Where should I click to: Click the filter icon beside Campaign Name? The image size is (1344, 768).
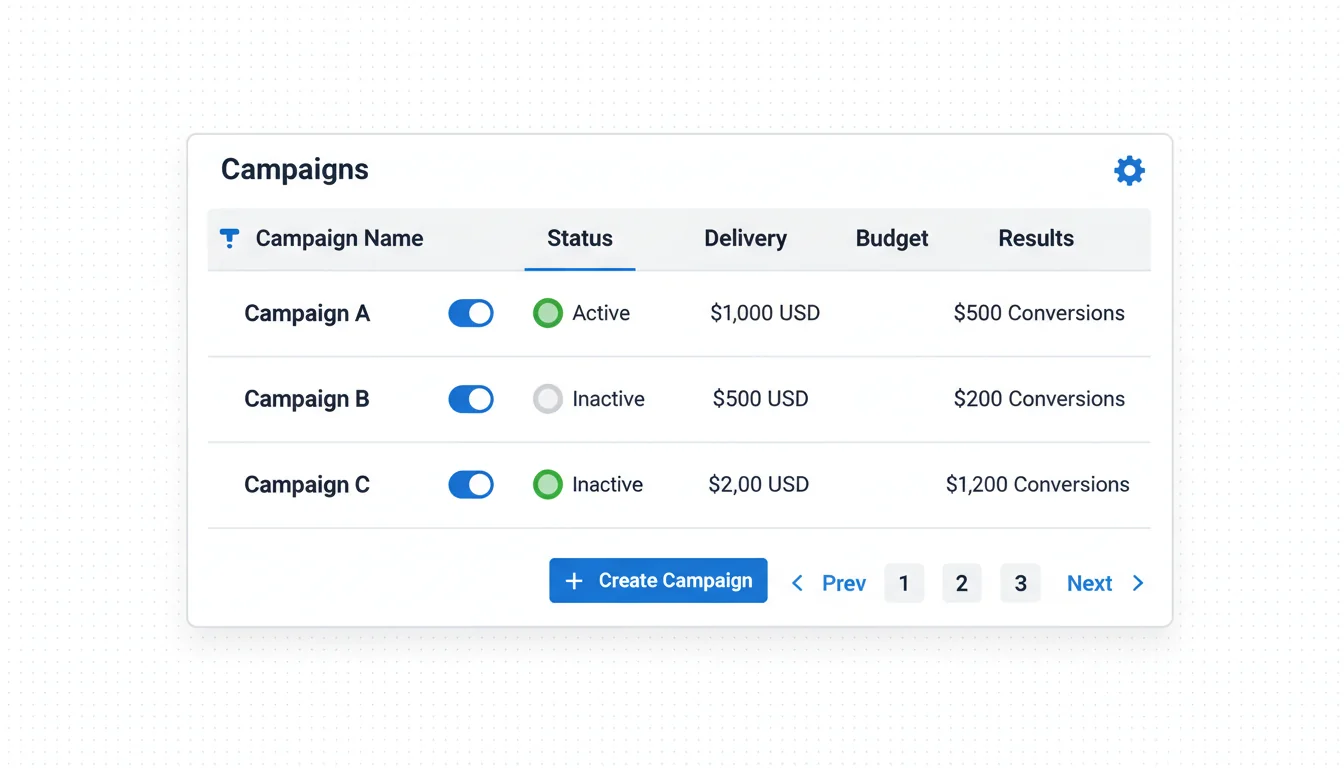(229, 238)
